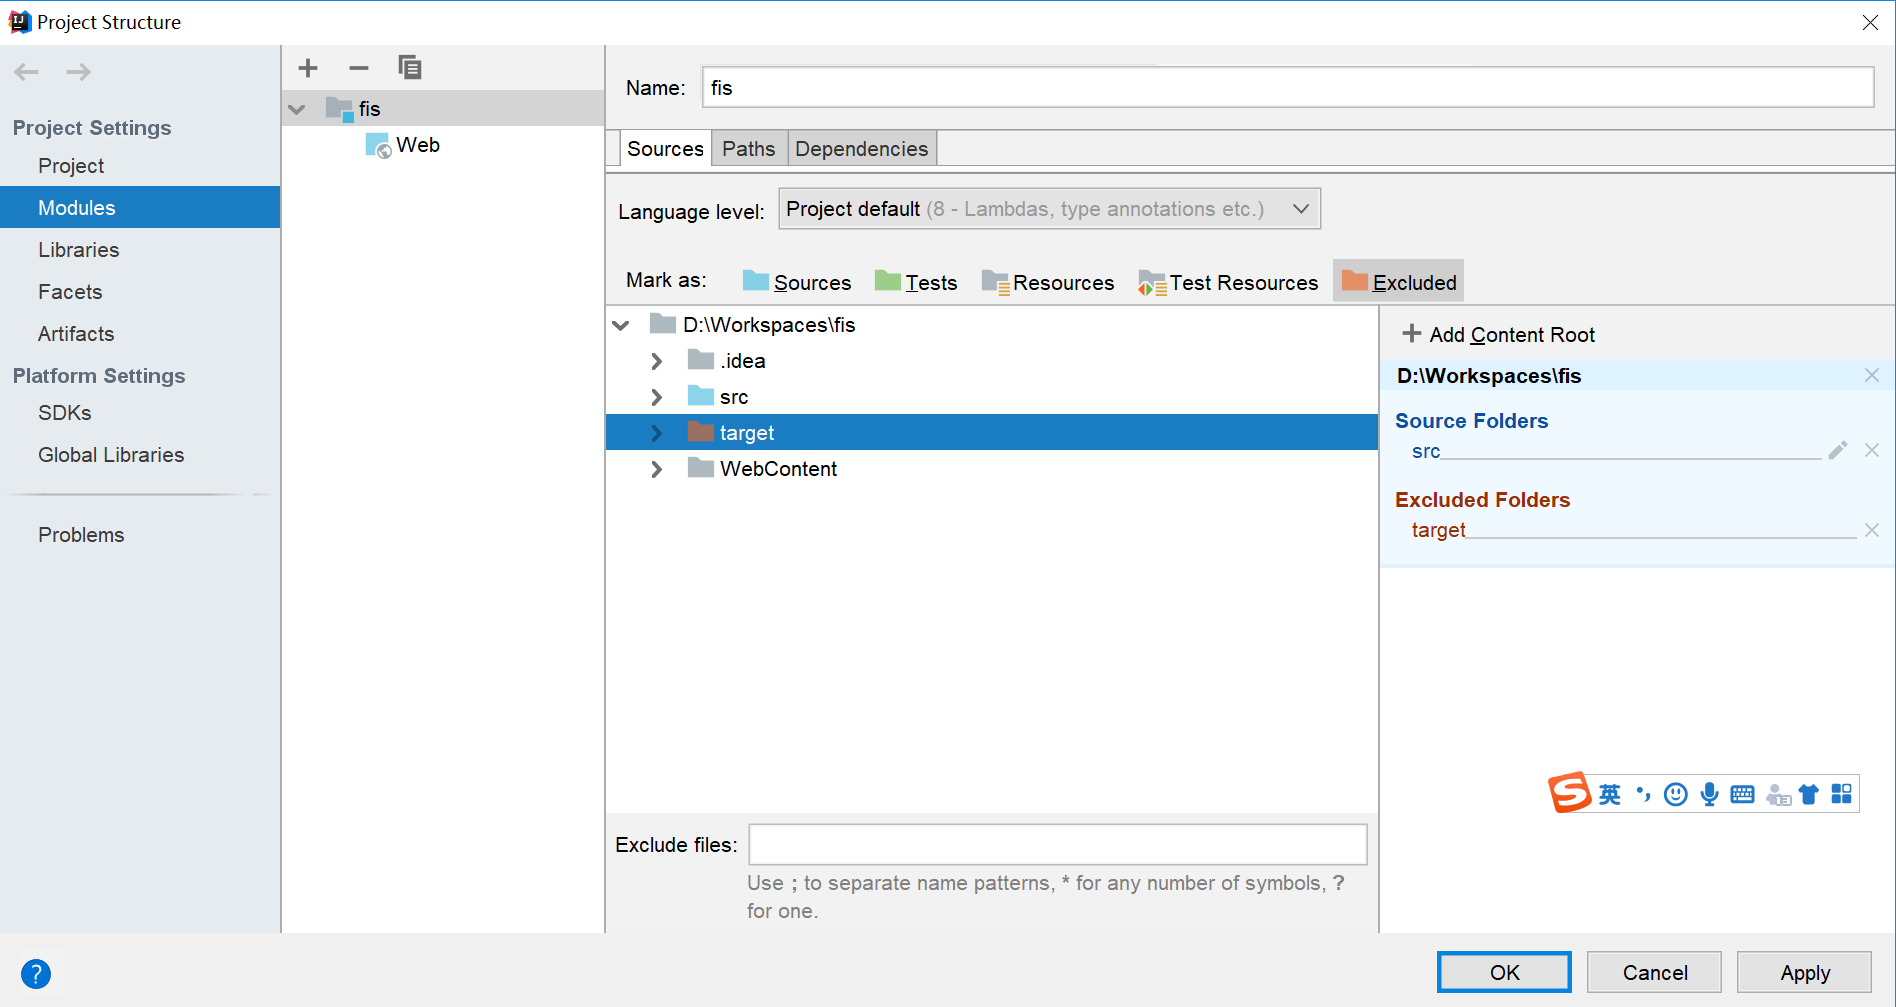Open the Language level dropdown
This screenshot has height=1007, width=1896.
(1049, 209)
